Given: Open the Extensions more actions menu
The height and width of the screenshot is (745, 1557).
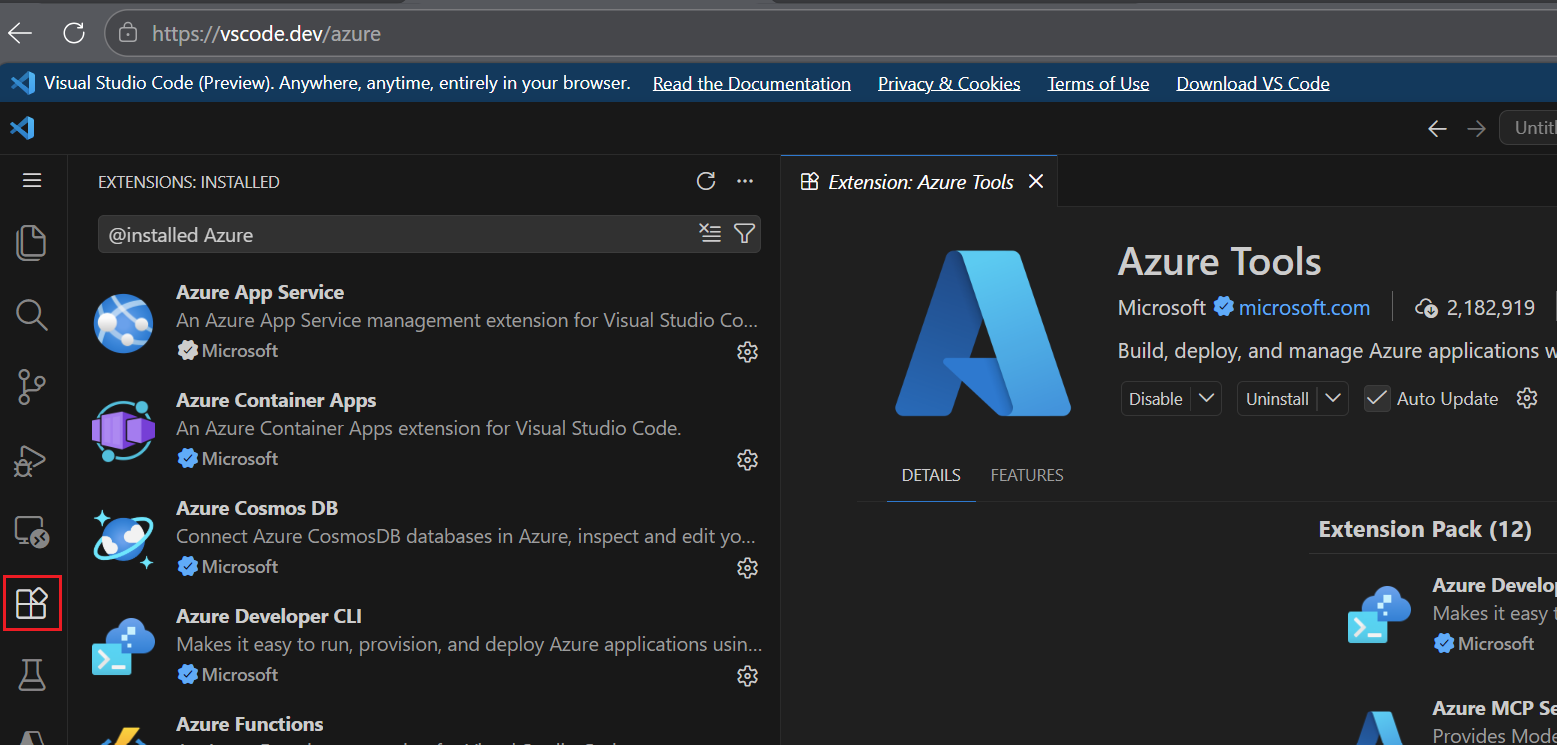Looking at the screenshot, I should [x=745, y=181].
